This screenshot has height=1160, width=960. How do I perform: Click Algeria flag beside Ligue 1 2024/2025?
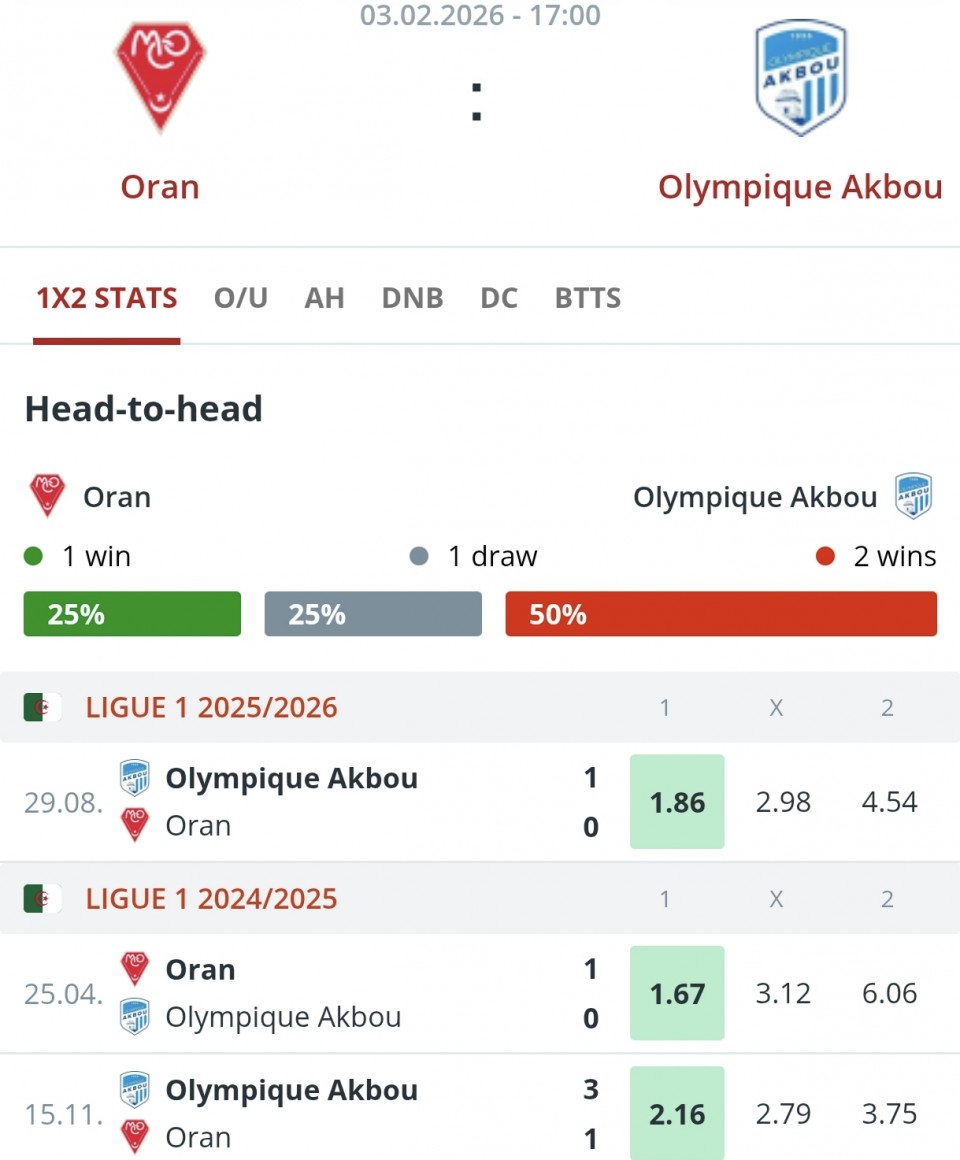(x=43, y=899)
